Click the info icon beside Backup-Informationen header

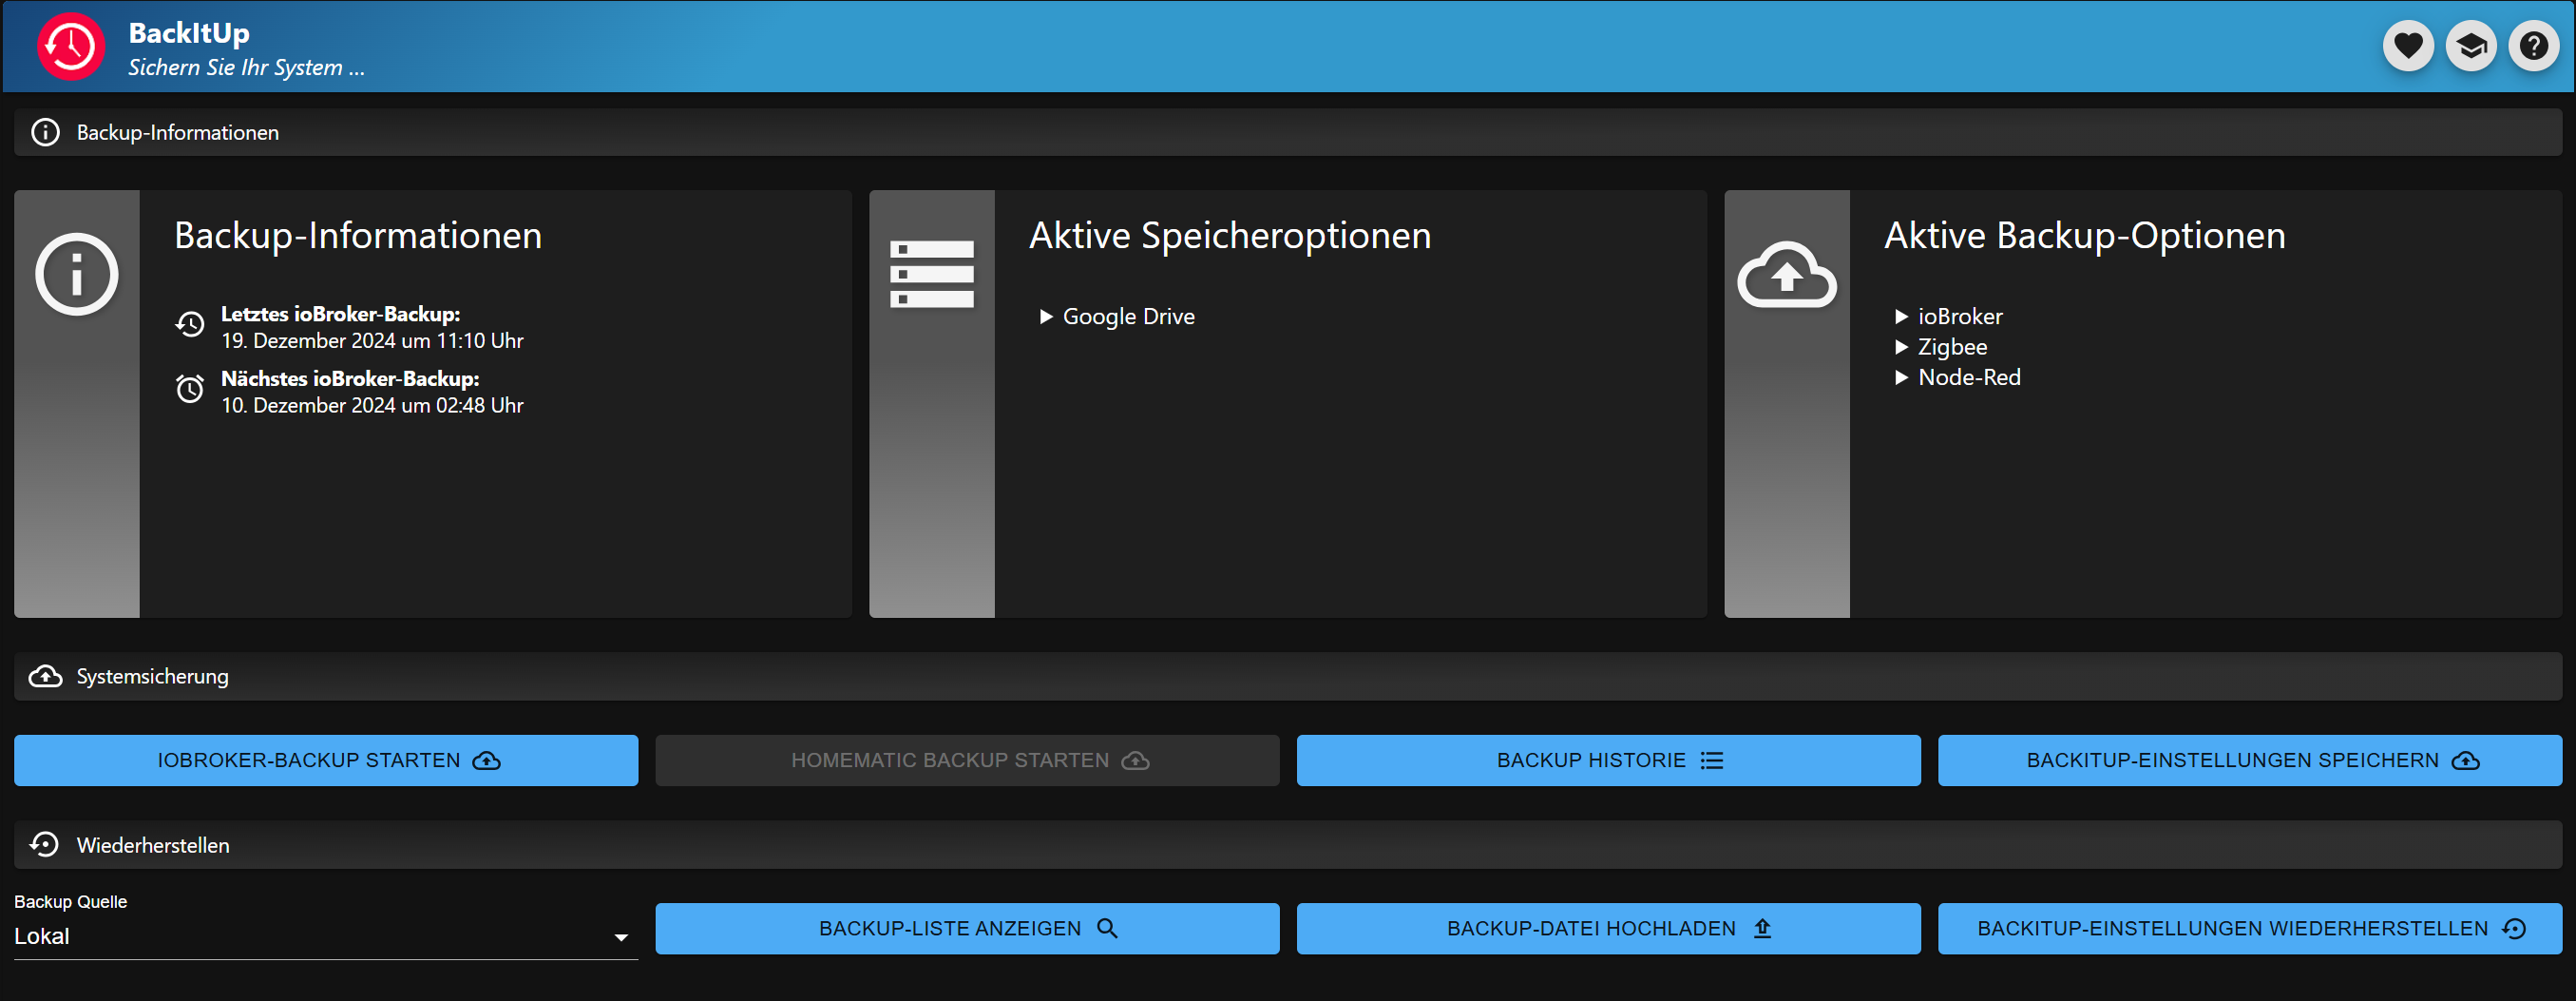click(x=46, y=132)
